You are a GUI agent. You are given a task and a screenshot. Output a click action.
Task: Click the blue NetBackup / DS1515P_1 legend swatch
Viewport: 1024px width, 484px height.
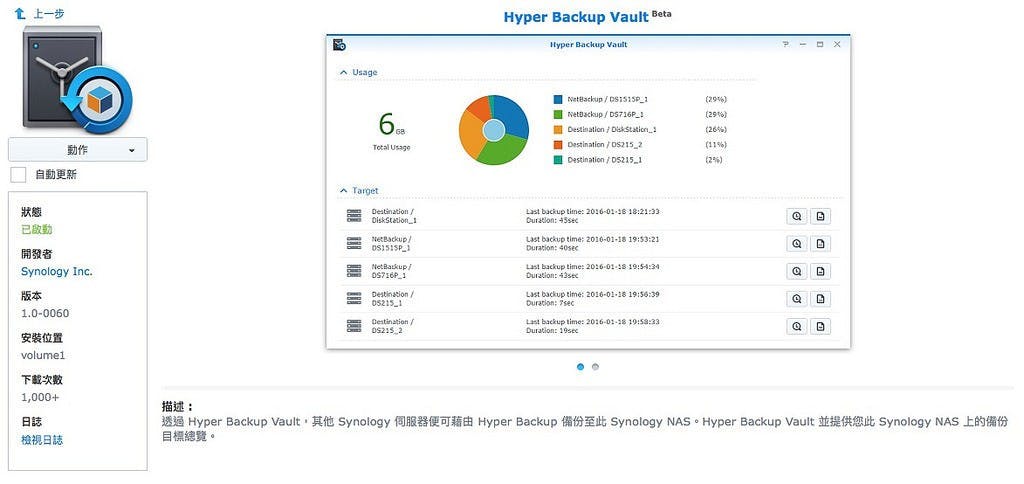[x=558, y=100]
